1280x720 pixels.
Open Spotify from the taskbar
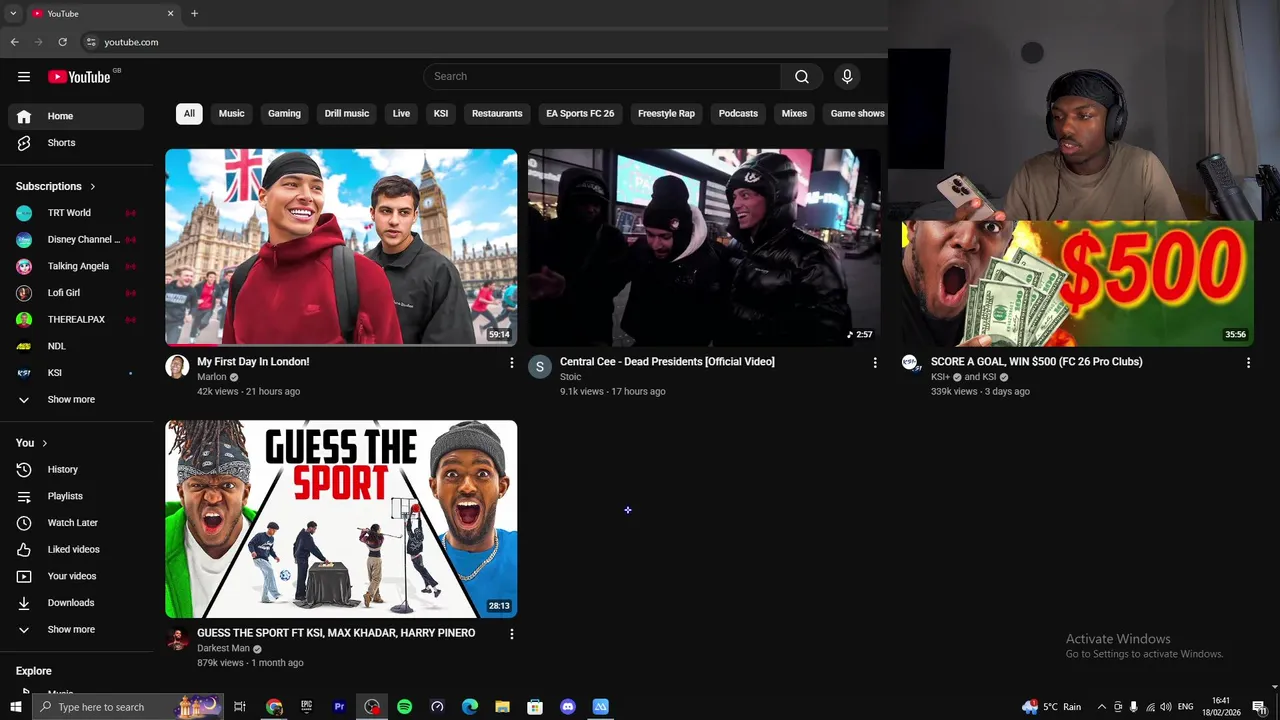(x=404, y=707)
